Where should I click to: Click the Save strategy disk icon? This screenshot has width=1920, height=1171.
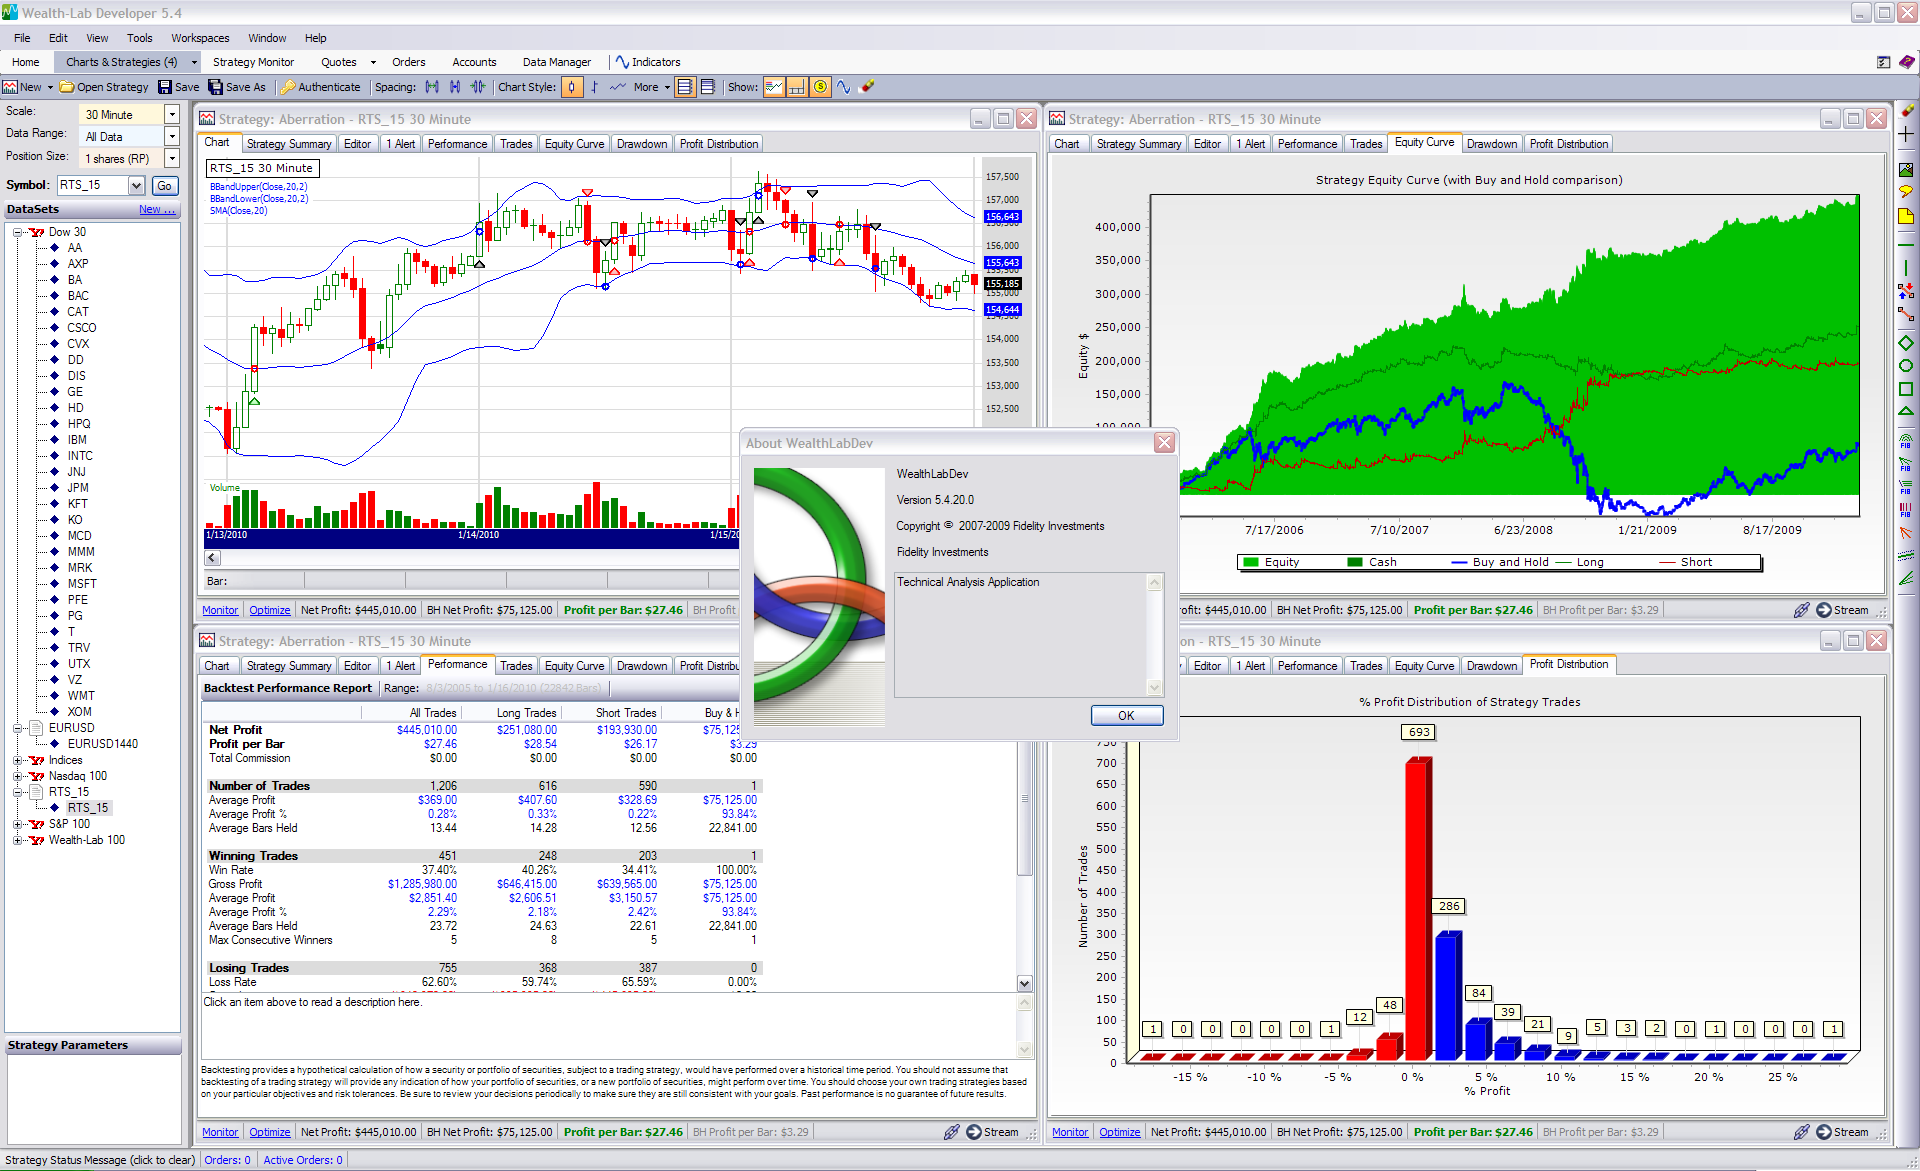(x=165, y=87)
